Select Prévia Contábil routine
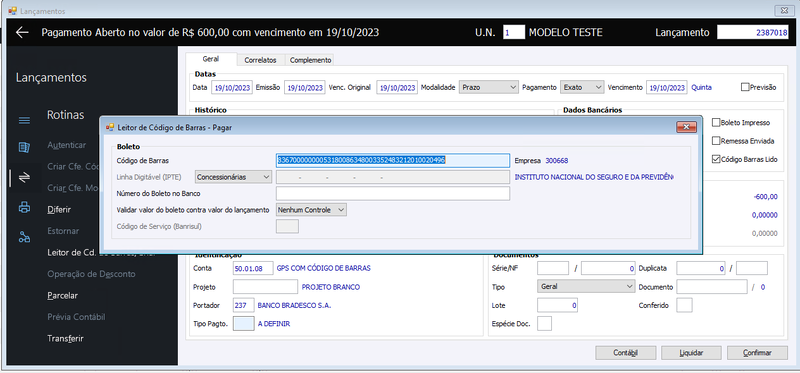Viewport: 800px width, 373px height. (x=76, y=317)
